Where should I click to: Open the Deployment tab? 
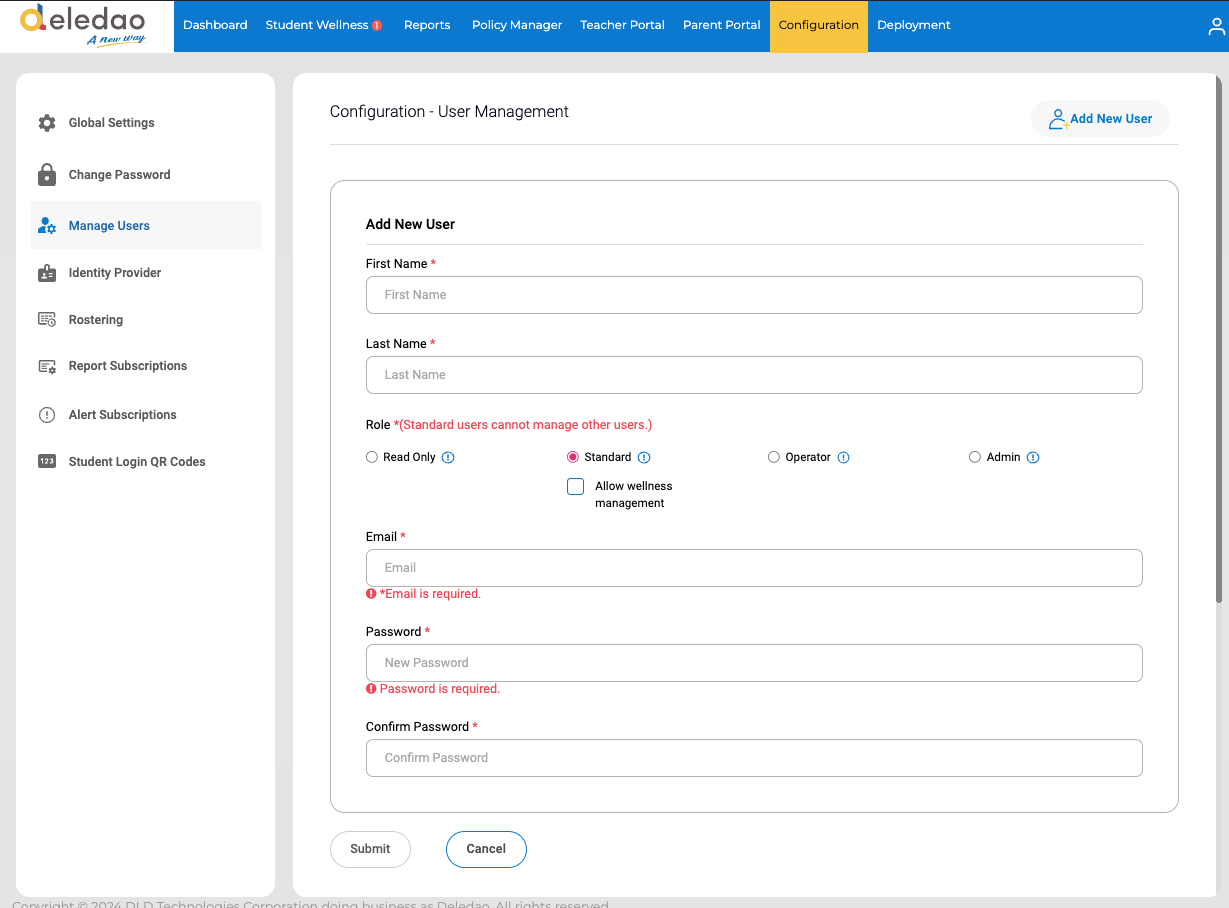pos(914,26)
